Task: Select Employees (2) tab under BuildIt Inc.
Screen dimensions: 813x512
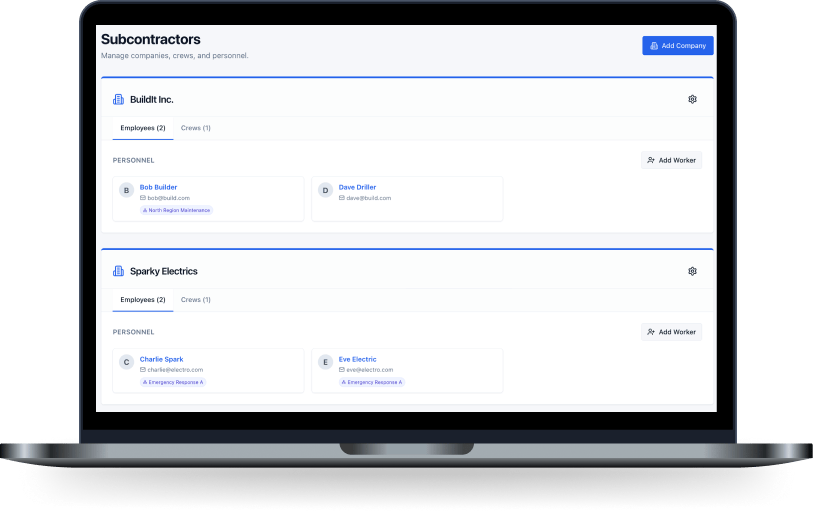Action: click(143, 128)
